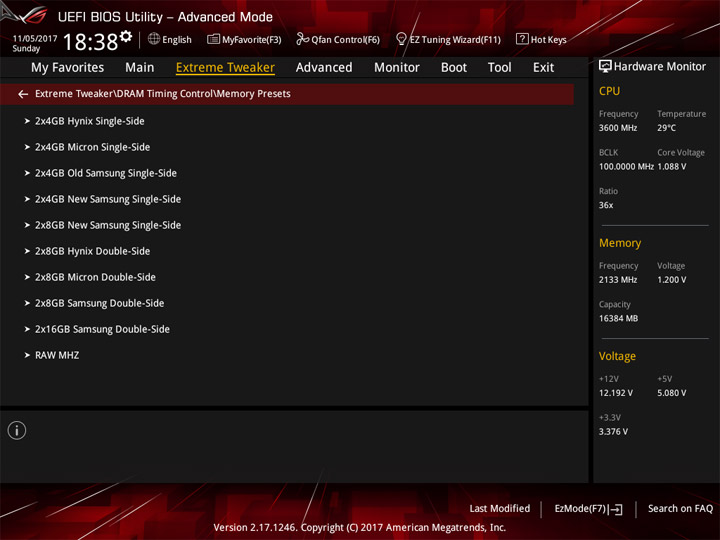Screen dimensions: 720x540
Task: Expand arrow beside 2x8GB Hynix Double-Side
Action: [27, 251]
